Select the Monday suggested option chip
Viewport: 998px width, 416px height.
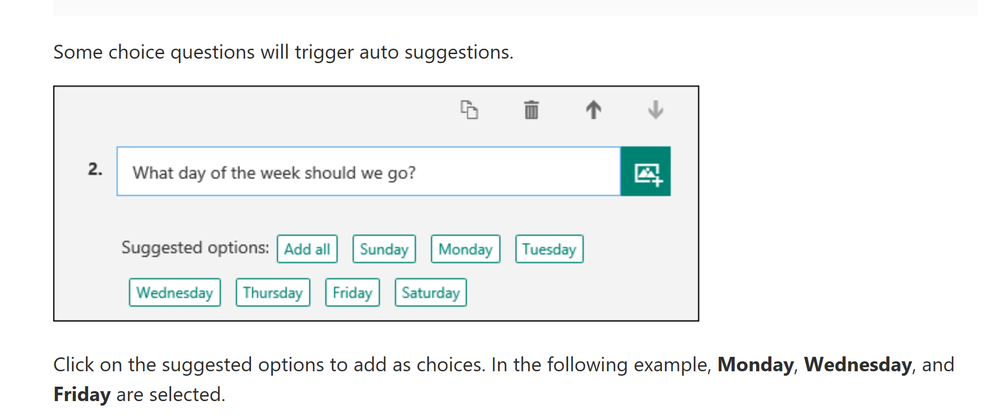tap(465, 249)
